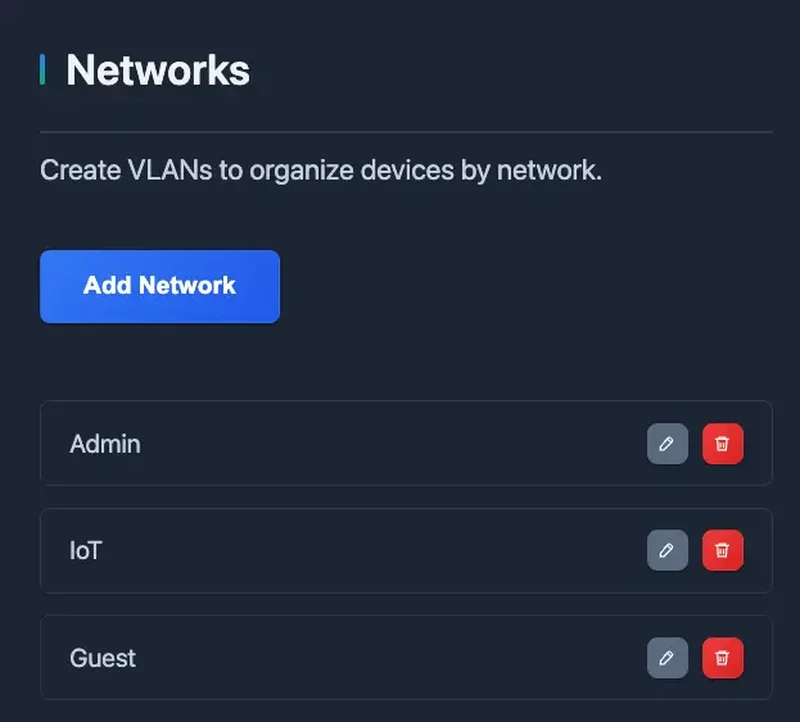Click the IoT network name label

[88, 550]
